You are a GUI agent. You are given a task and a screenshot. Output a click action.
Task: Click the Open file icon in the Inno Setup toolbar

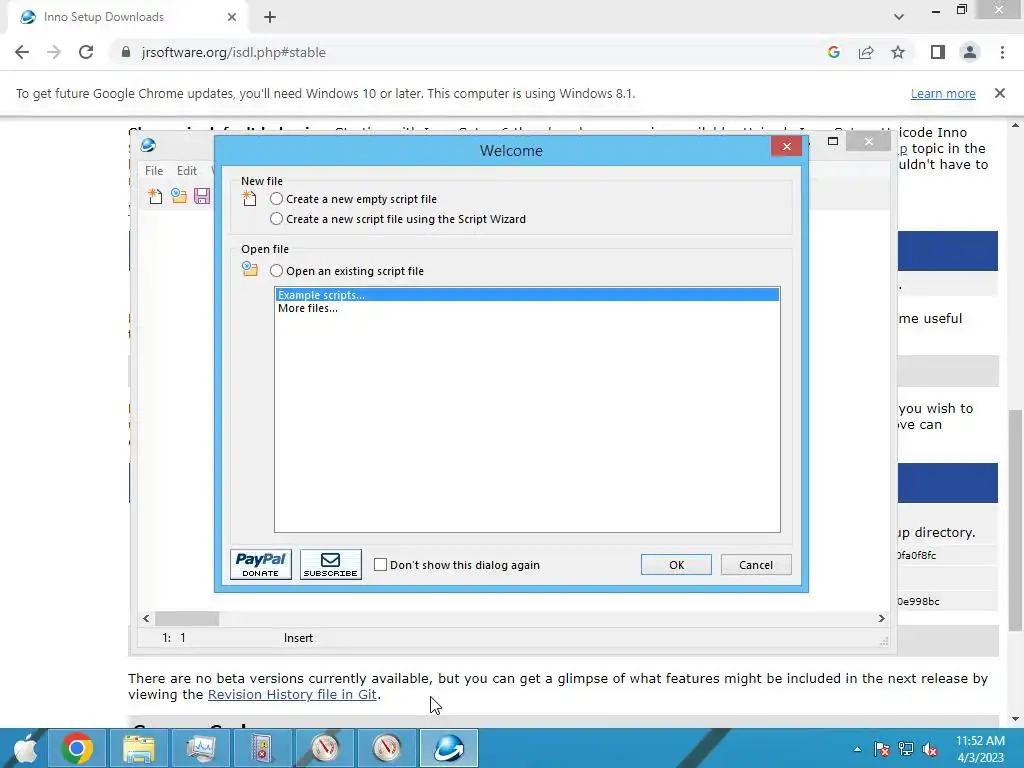pyautogui.click(x=178, y=196)
